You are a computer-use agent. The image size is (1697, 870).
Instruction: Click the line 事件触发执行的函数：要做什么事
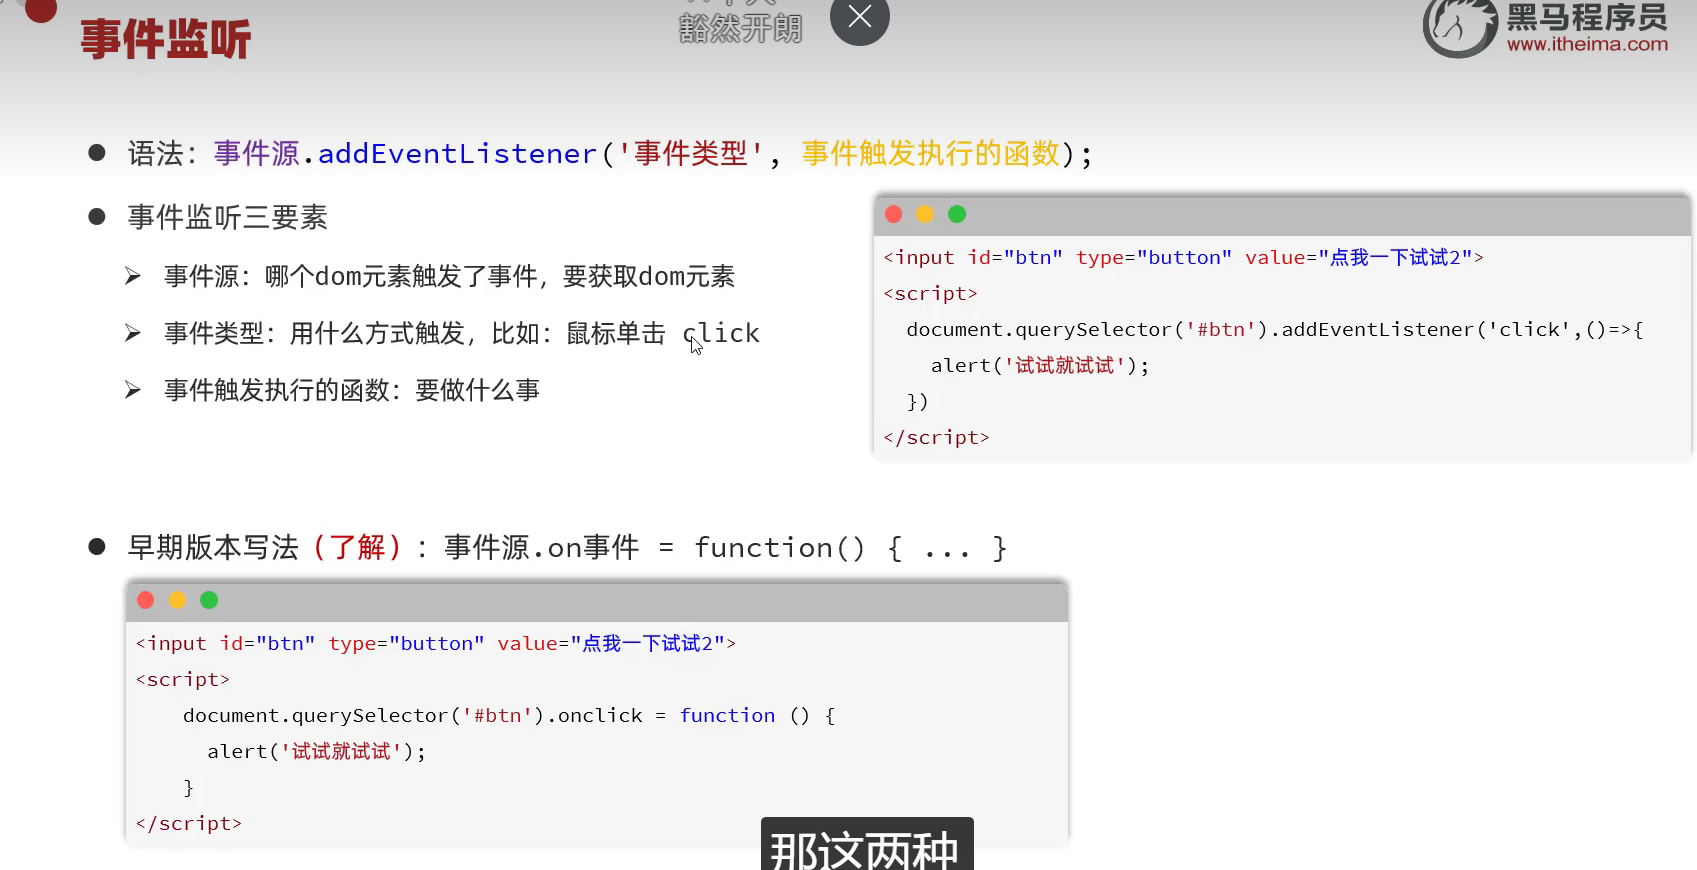[x=352, y=390]
